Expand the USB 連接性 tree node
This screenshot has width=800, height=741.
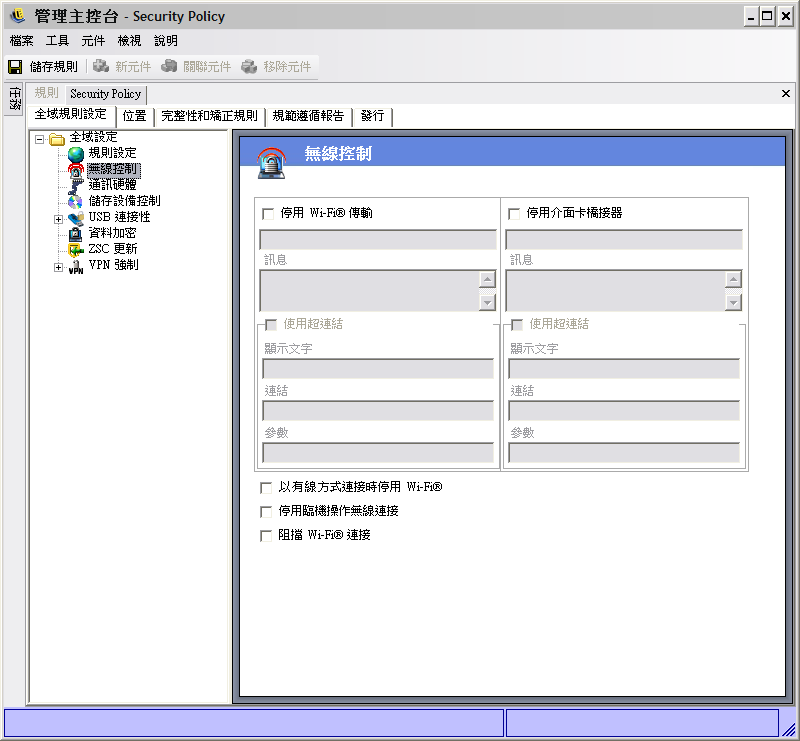tap(58, 219)
